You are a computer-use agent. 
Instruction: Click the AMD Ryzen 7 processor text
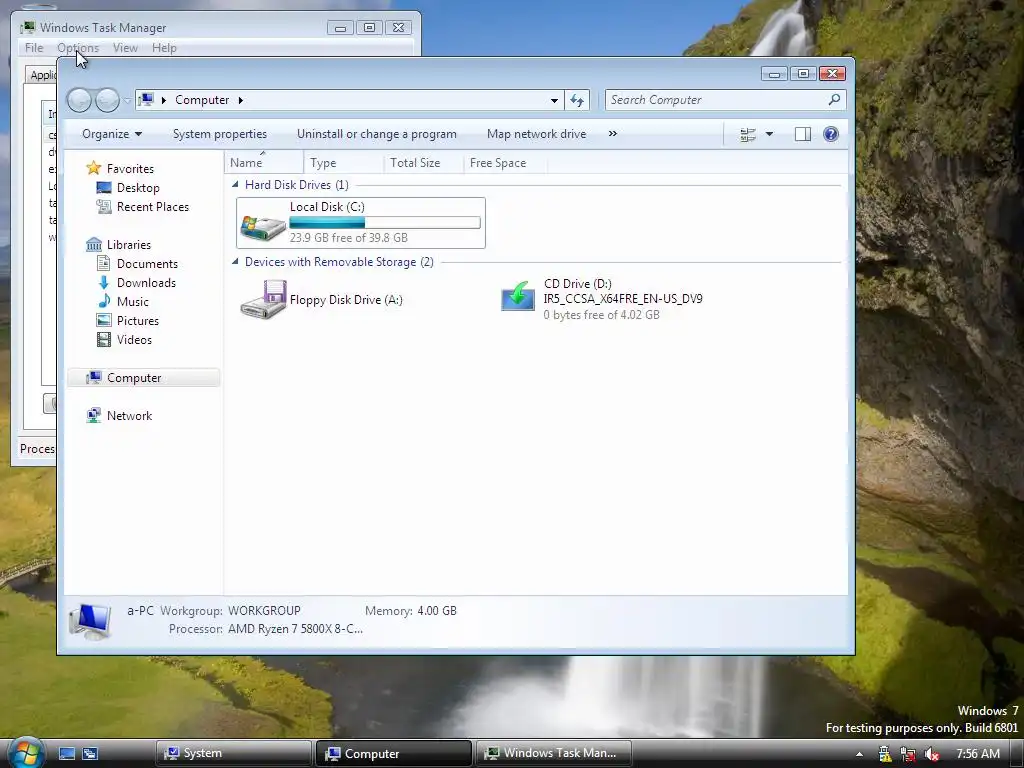point(295,629)
